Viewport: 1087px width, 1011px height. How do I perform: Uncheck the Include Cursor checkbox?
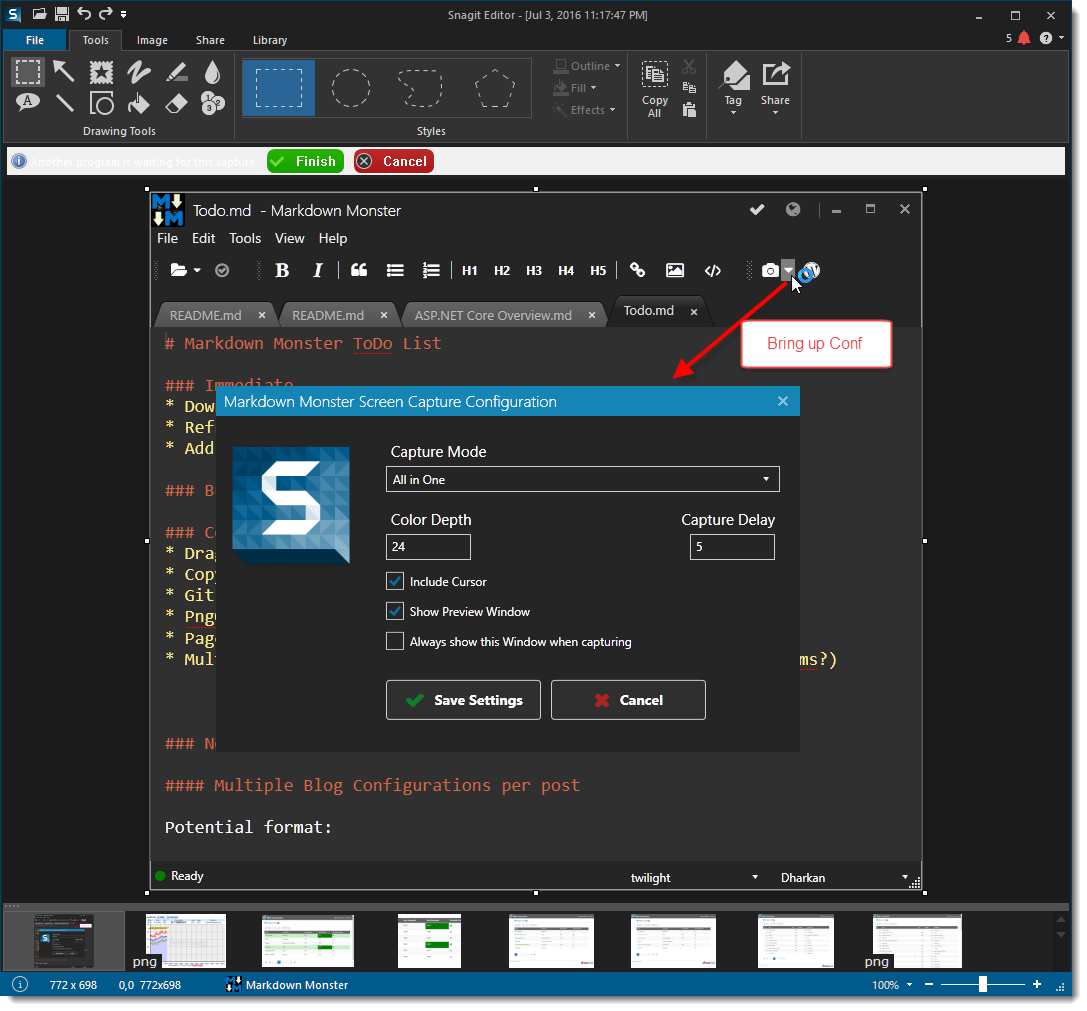coord(395,581)
